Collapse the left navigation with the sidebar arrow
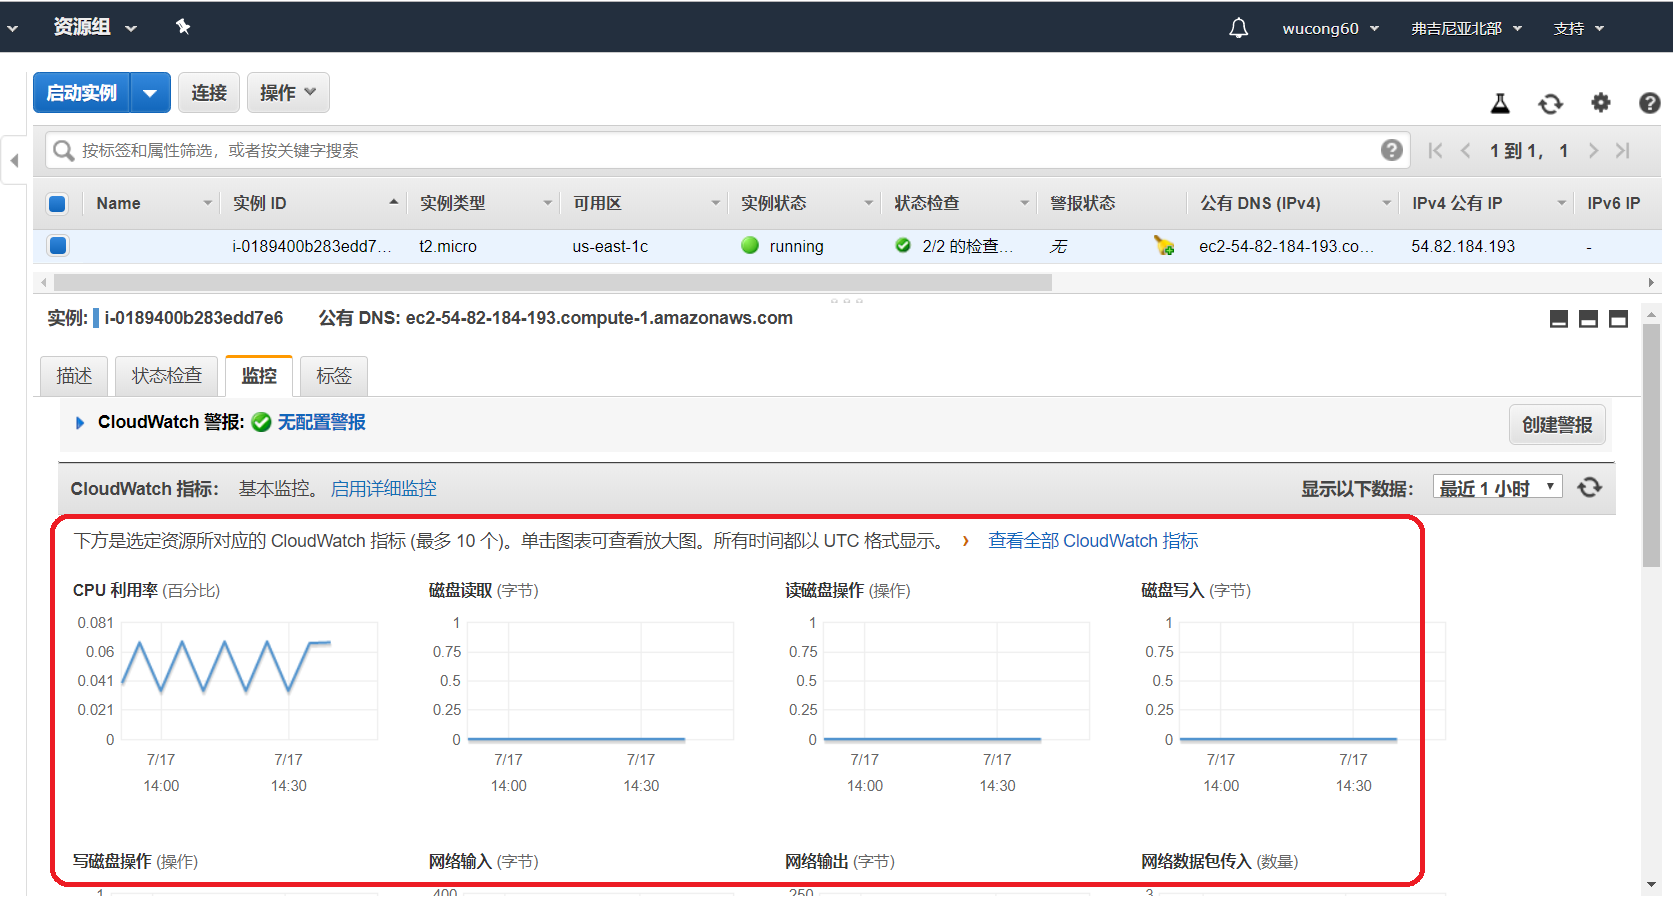The image size is (1673, 906). click(x=15, y=160)
